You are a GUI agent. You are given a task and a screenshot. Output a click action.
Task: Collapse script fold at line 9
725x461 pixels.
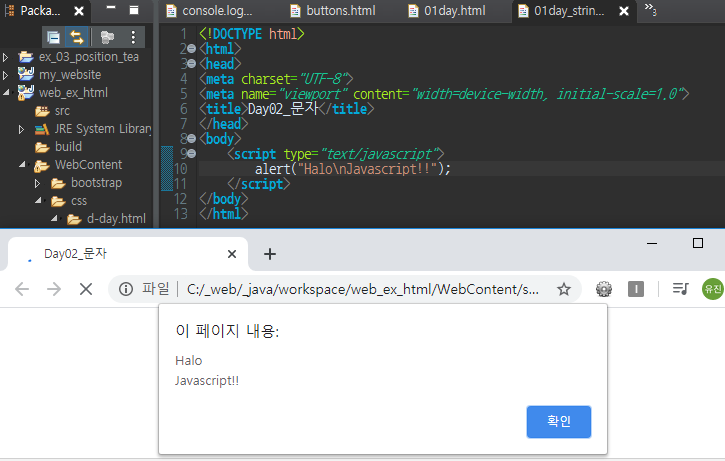coord(191,154)
